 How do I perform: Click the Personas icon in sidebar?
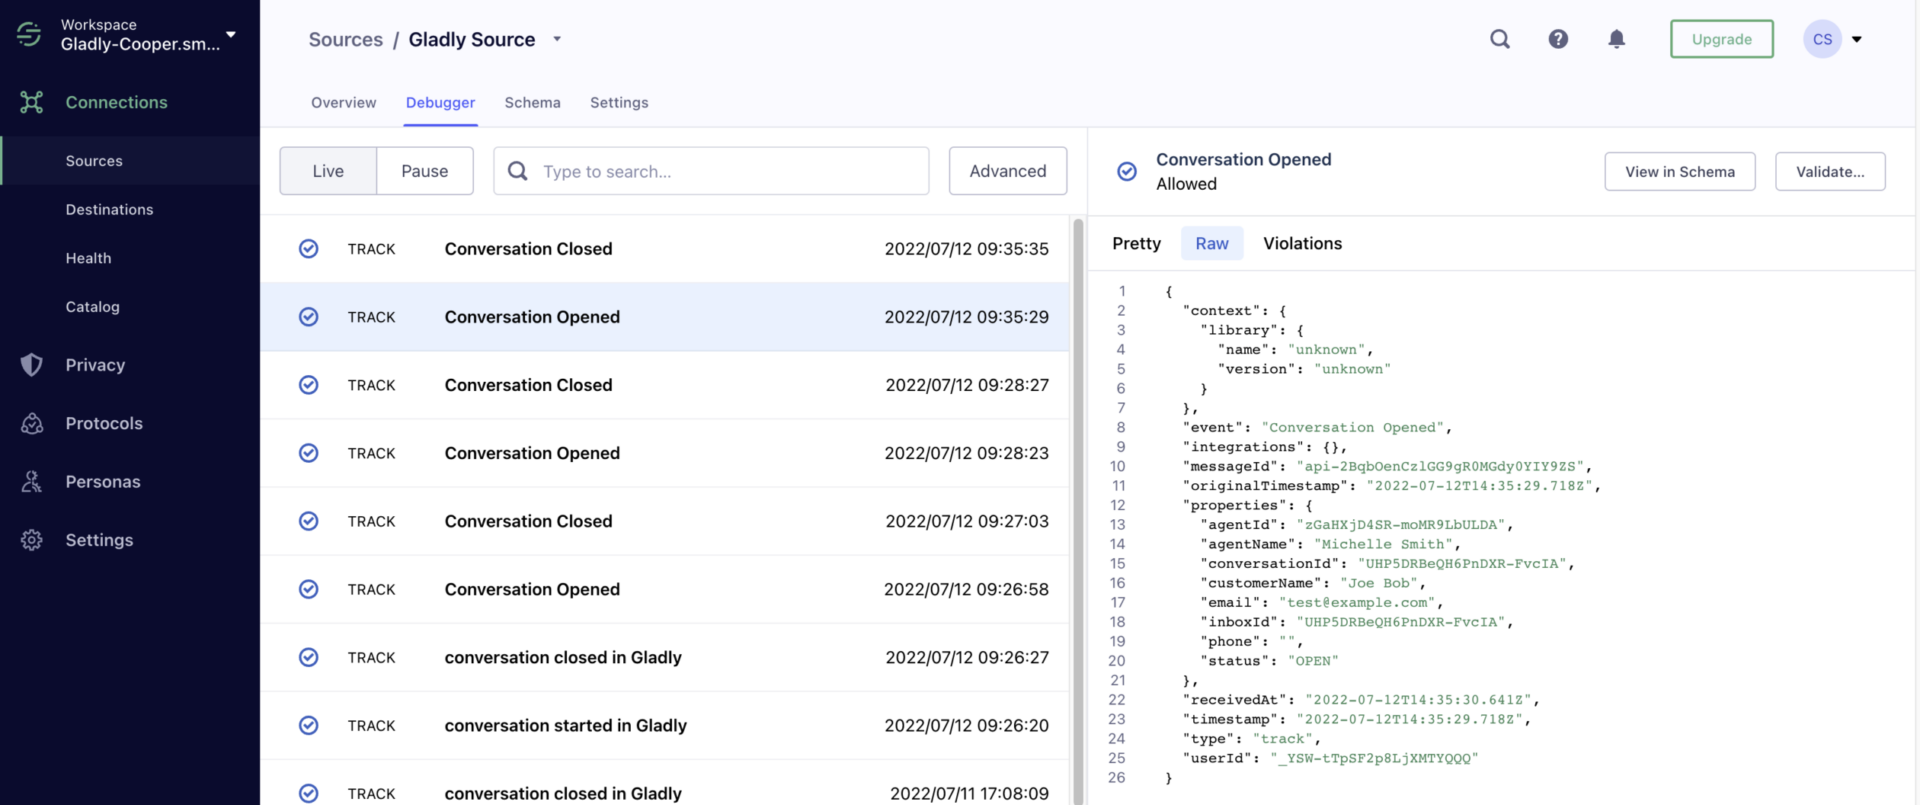coord(32,481)
